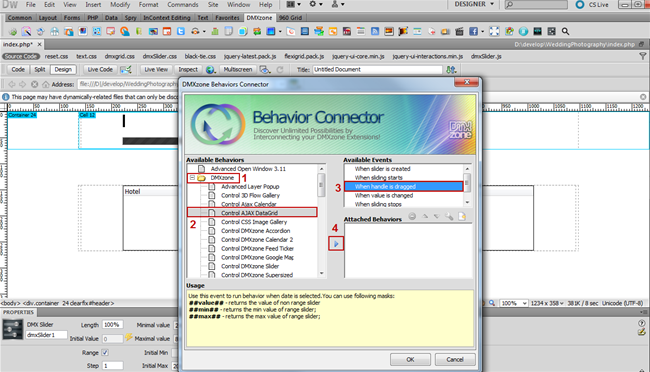Collapse the DMXzone folder tree node
The image size is (650, 372).
click(x=192, y=178)
